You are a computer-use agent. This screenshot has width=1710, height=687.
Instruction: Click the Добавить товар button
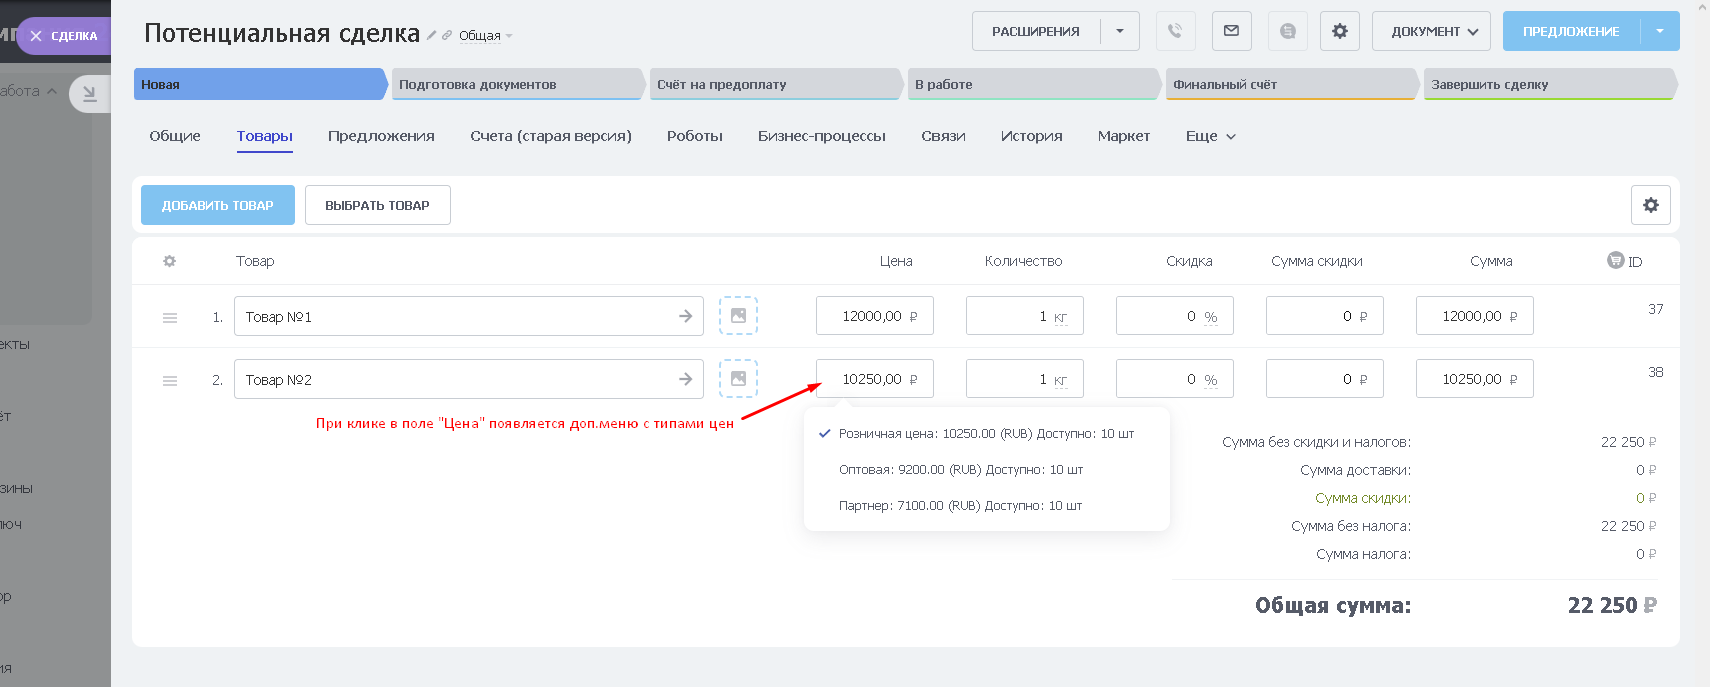[217, 205]
